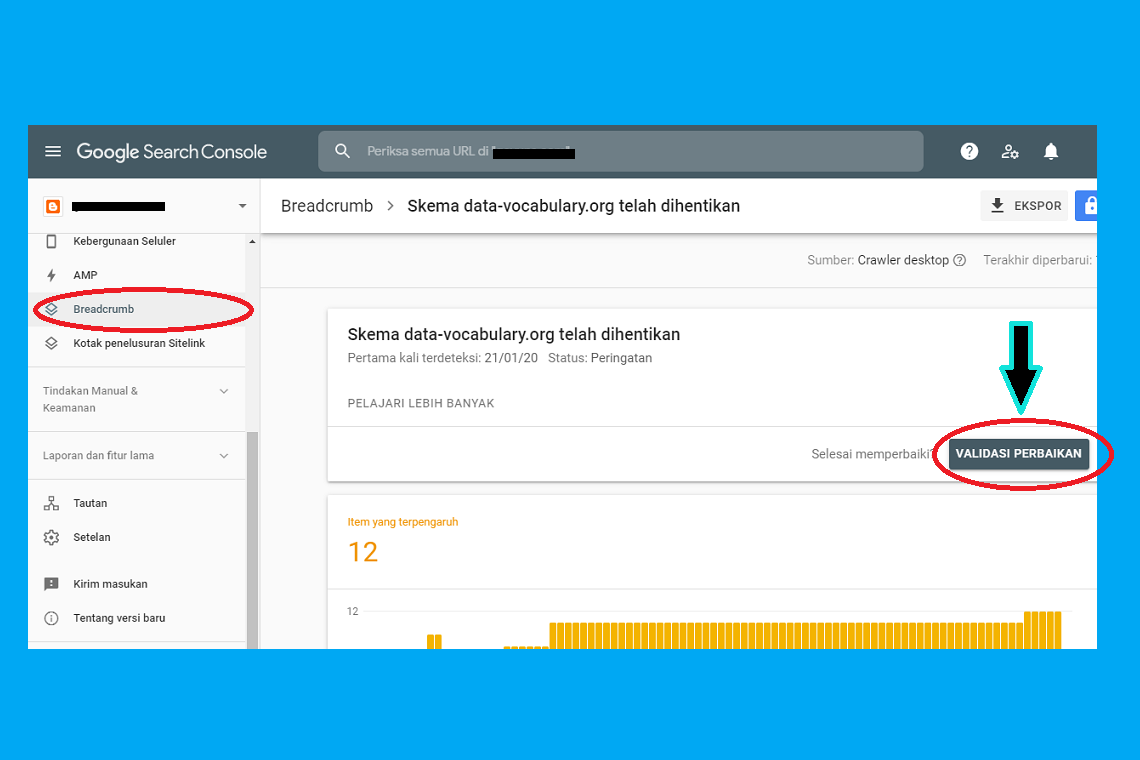Click the AMP lightning bolt icon
This screenshot has height=760, width=1140.
[x=51, y=275]
